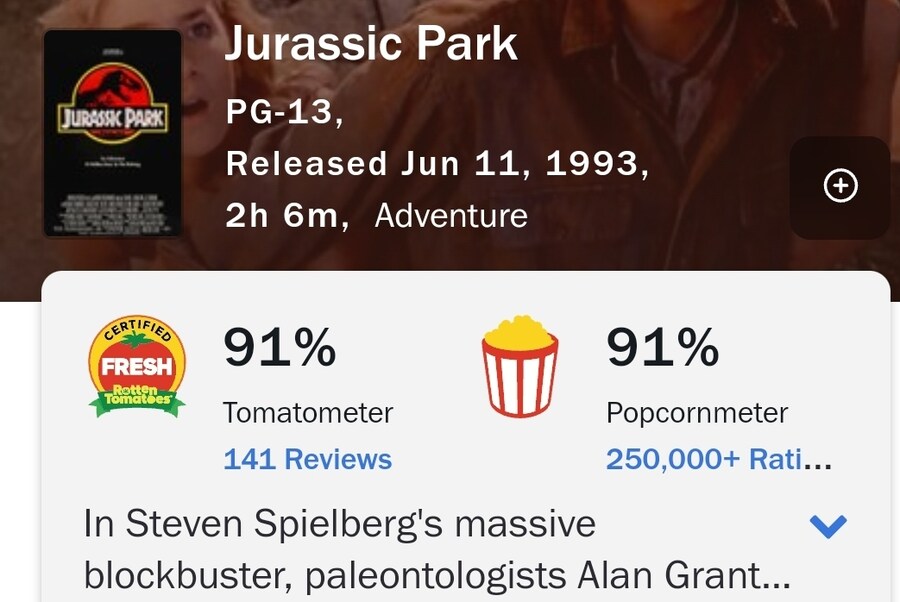Click the Jurassic Park movie title

(371, 44)
